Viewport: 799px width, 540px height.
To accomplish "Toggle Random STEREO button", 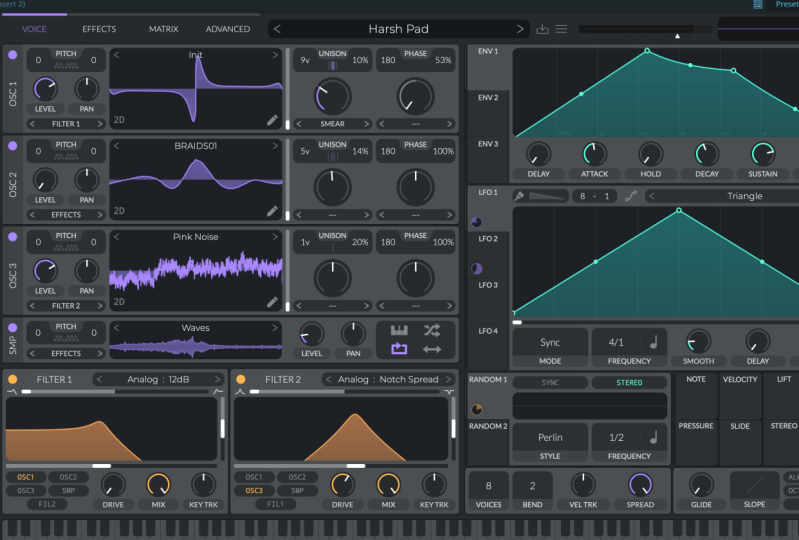I will 629,383.
